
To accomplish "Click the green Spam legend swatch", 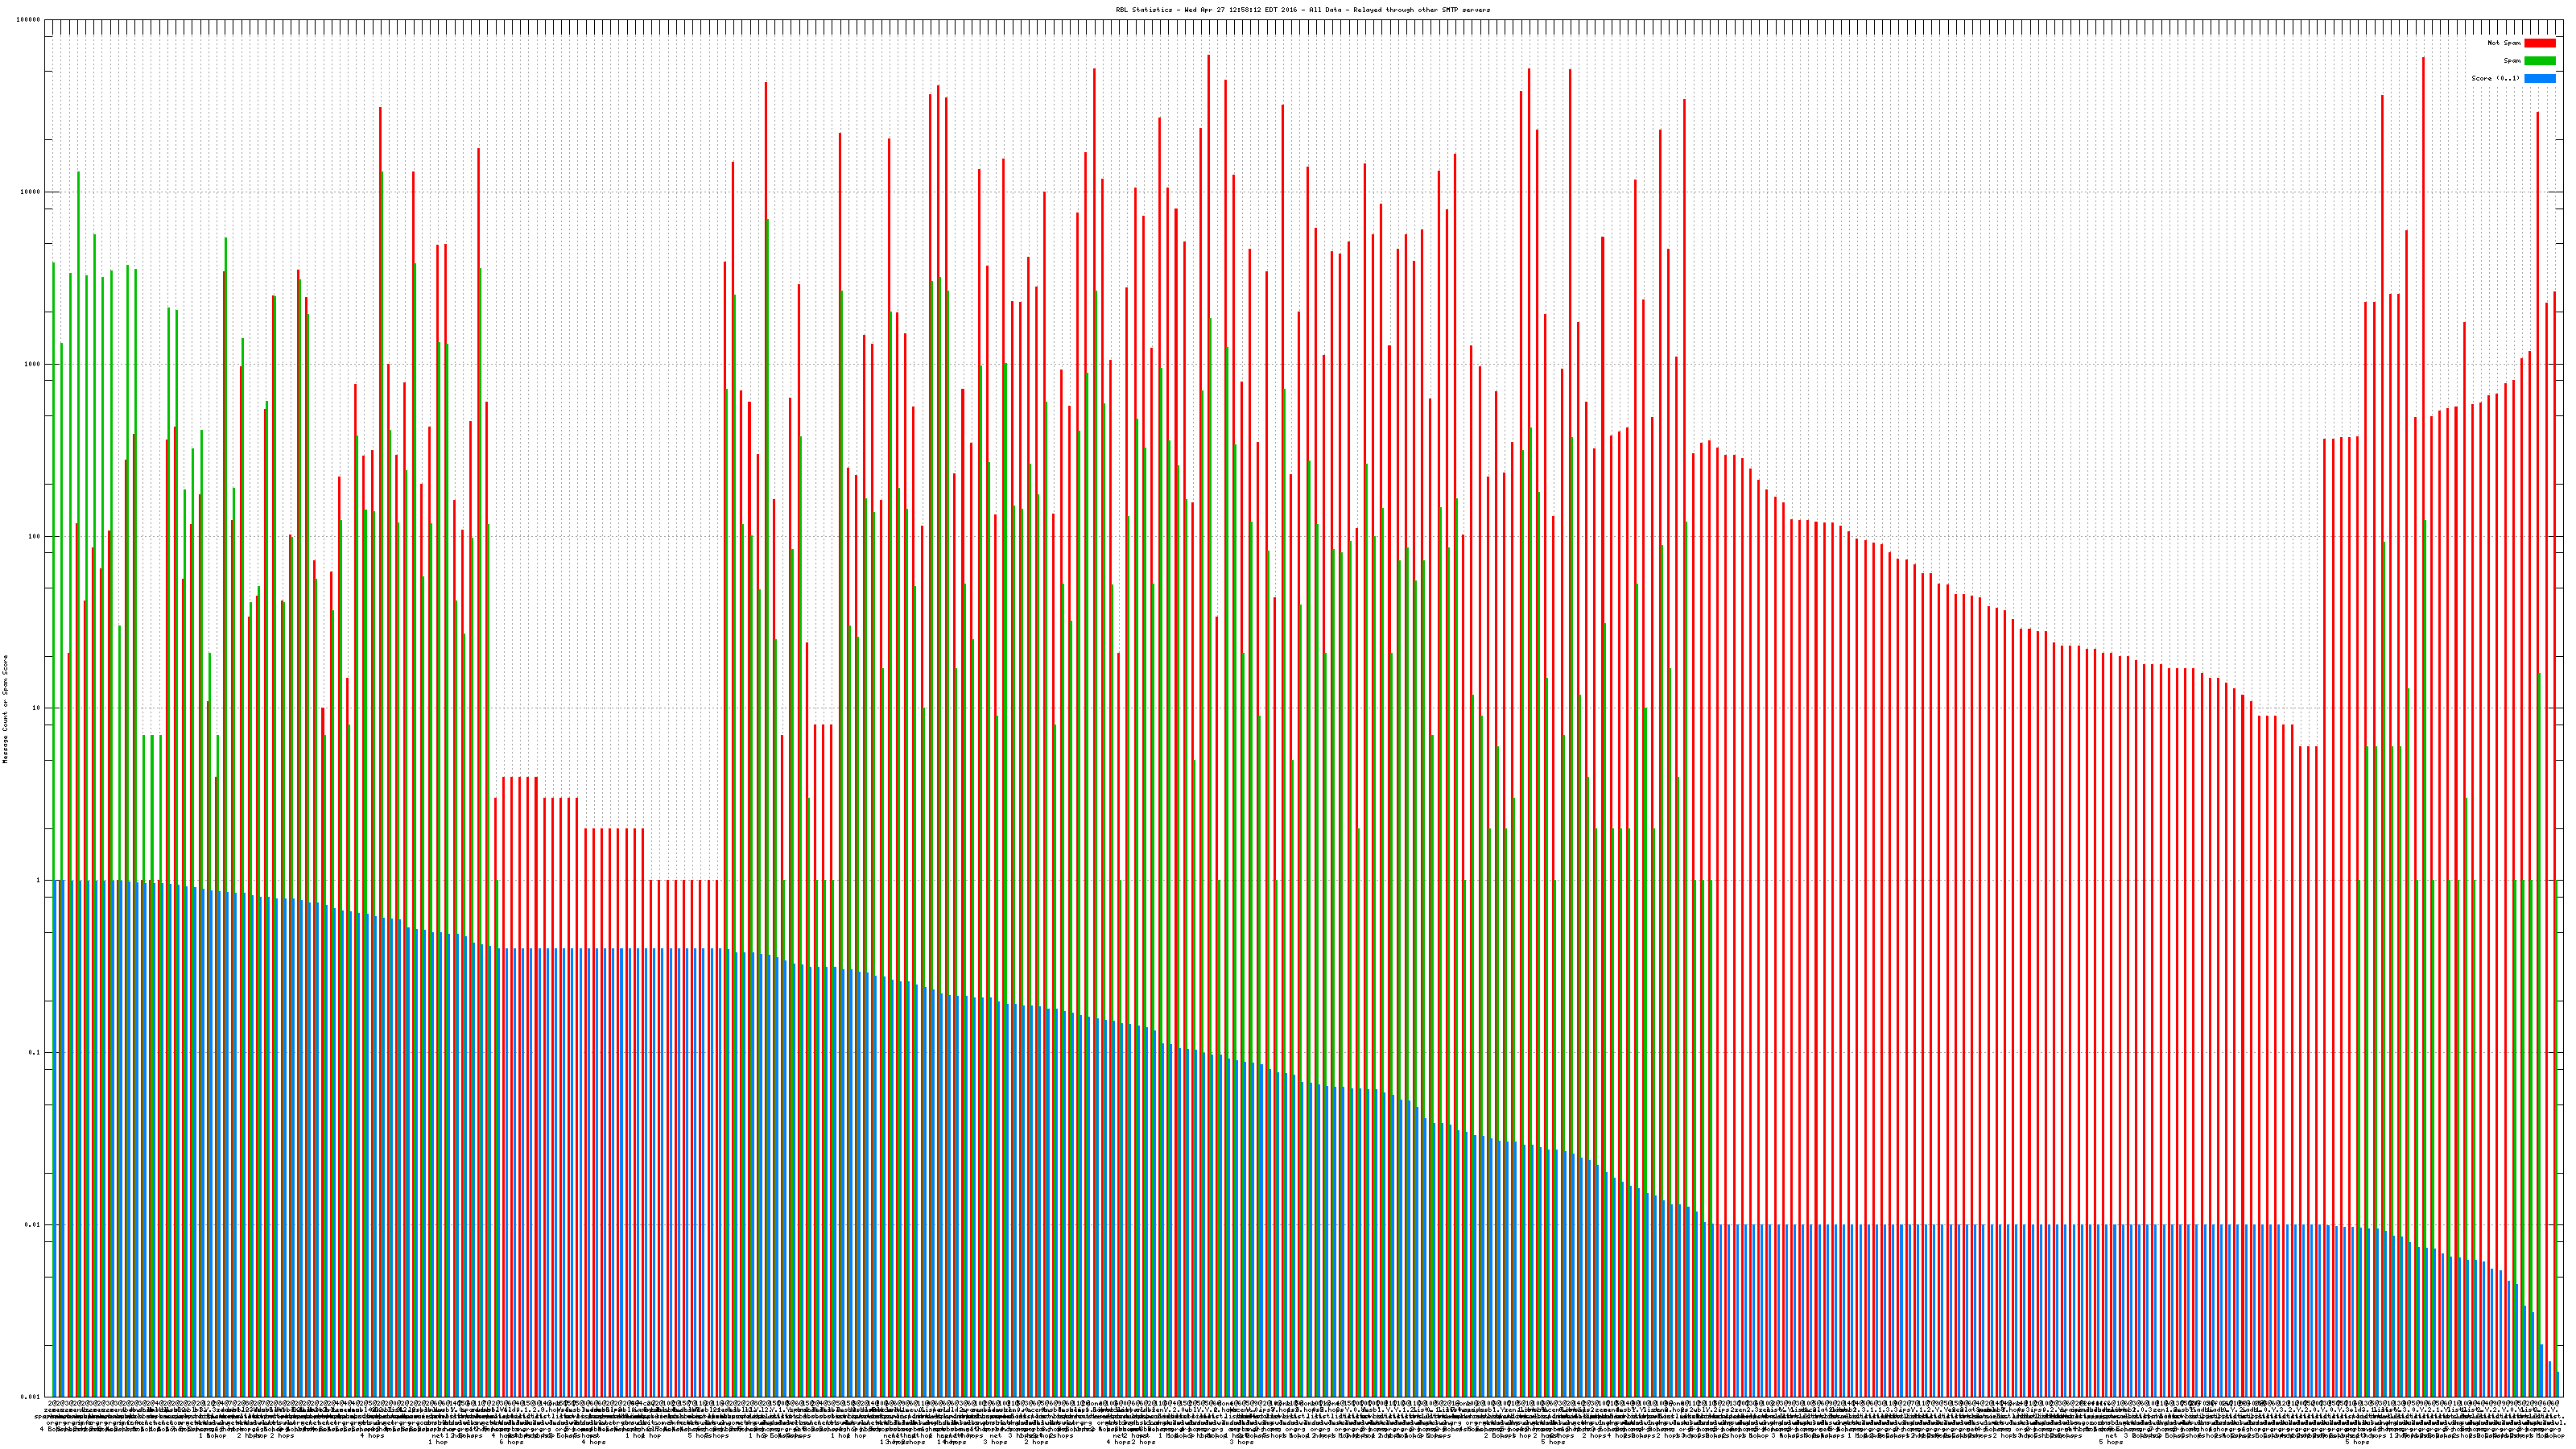I will pos(2539,61).
